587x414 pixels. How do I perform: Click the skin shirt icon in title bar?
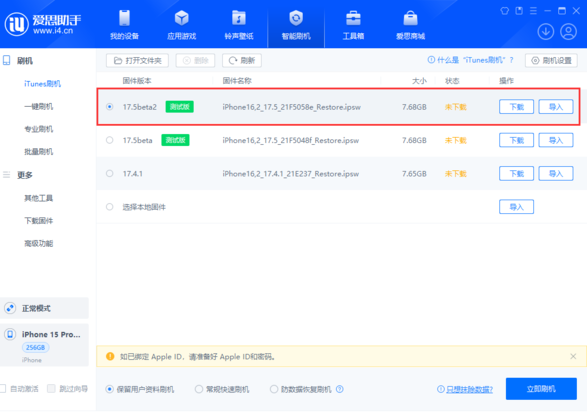pyautogui.click(x=505, y=11)
